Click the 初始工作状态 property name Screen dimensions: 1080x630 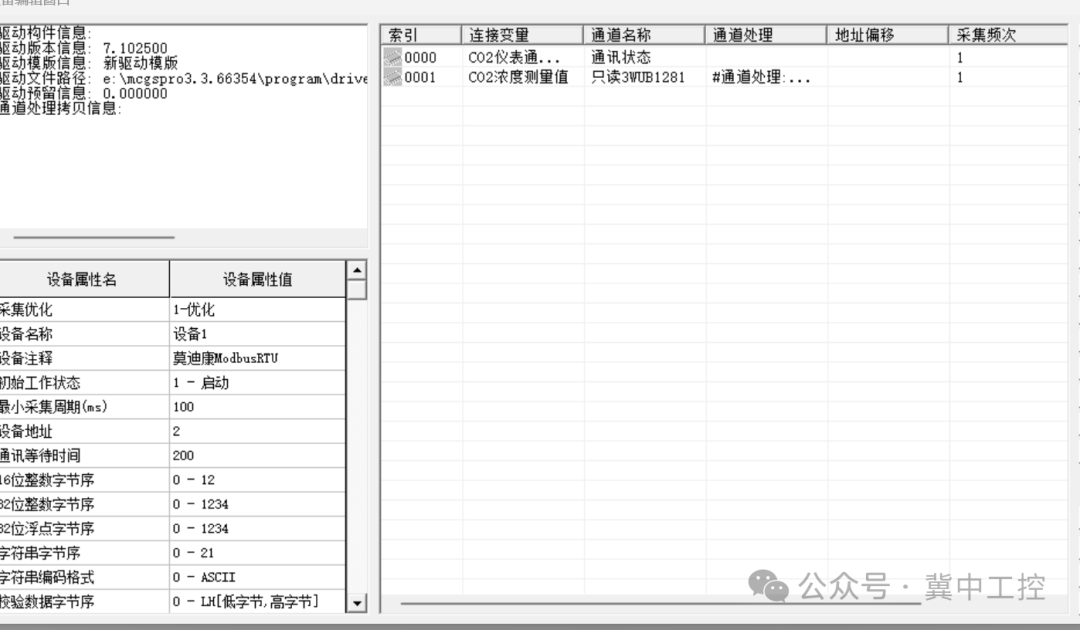(84, 383)
